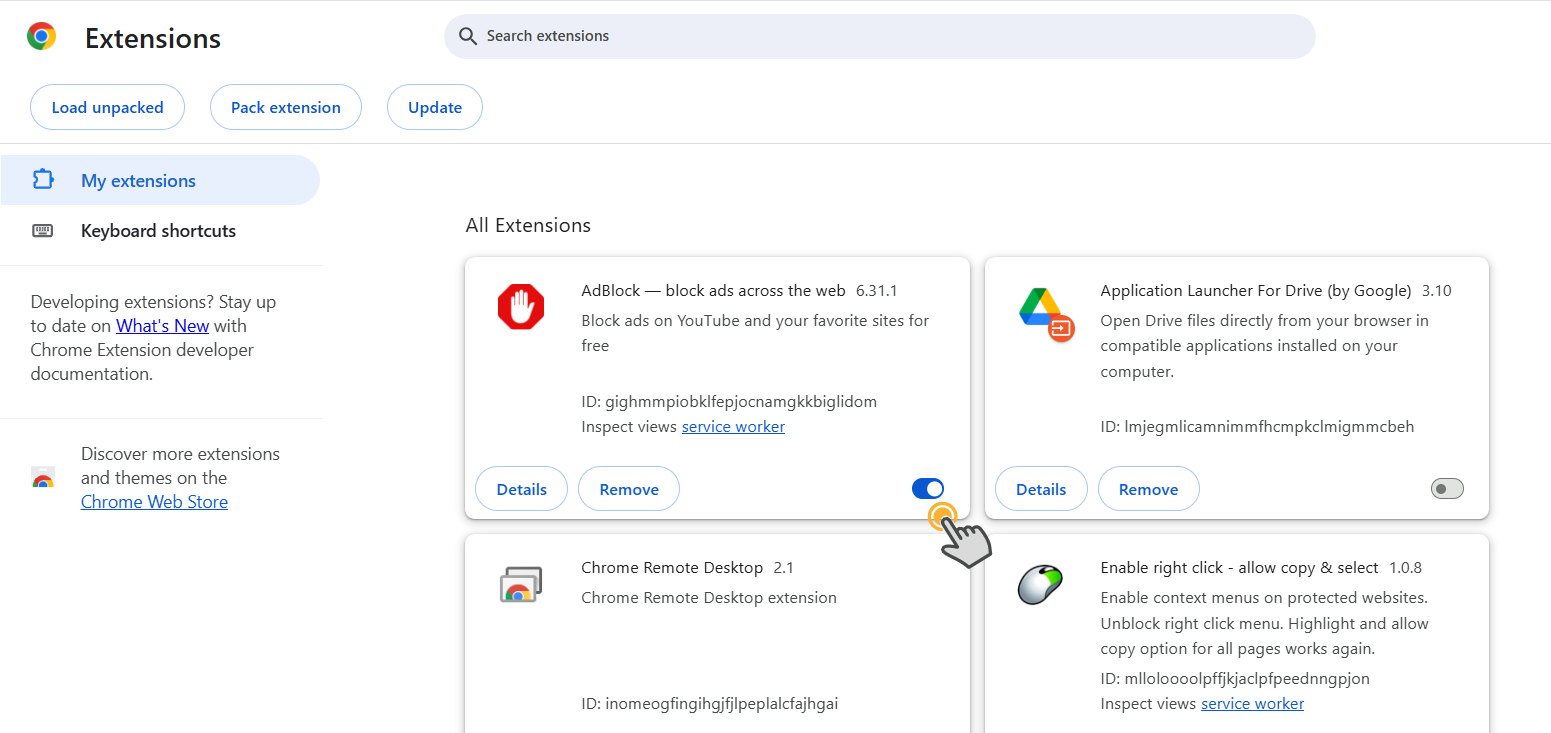Click the Enable context menus description text

pyautogui.click(x=1264, y=623)
